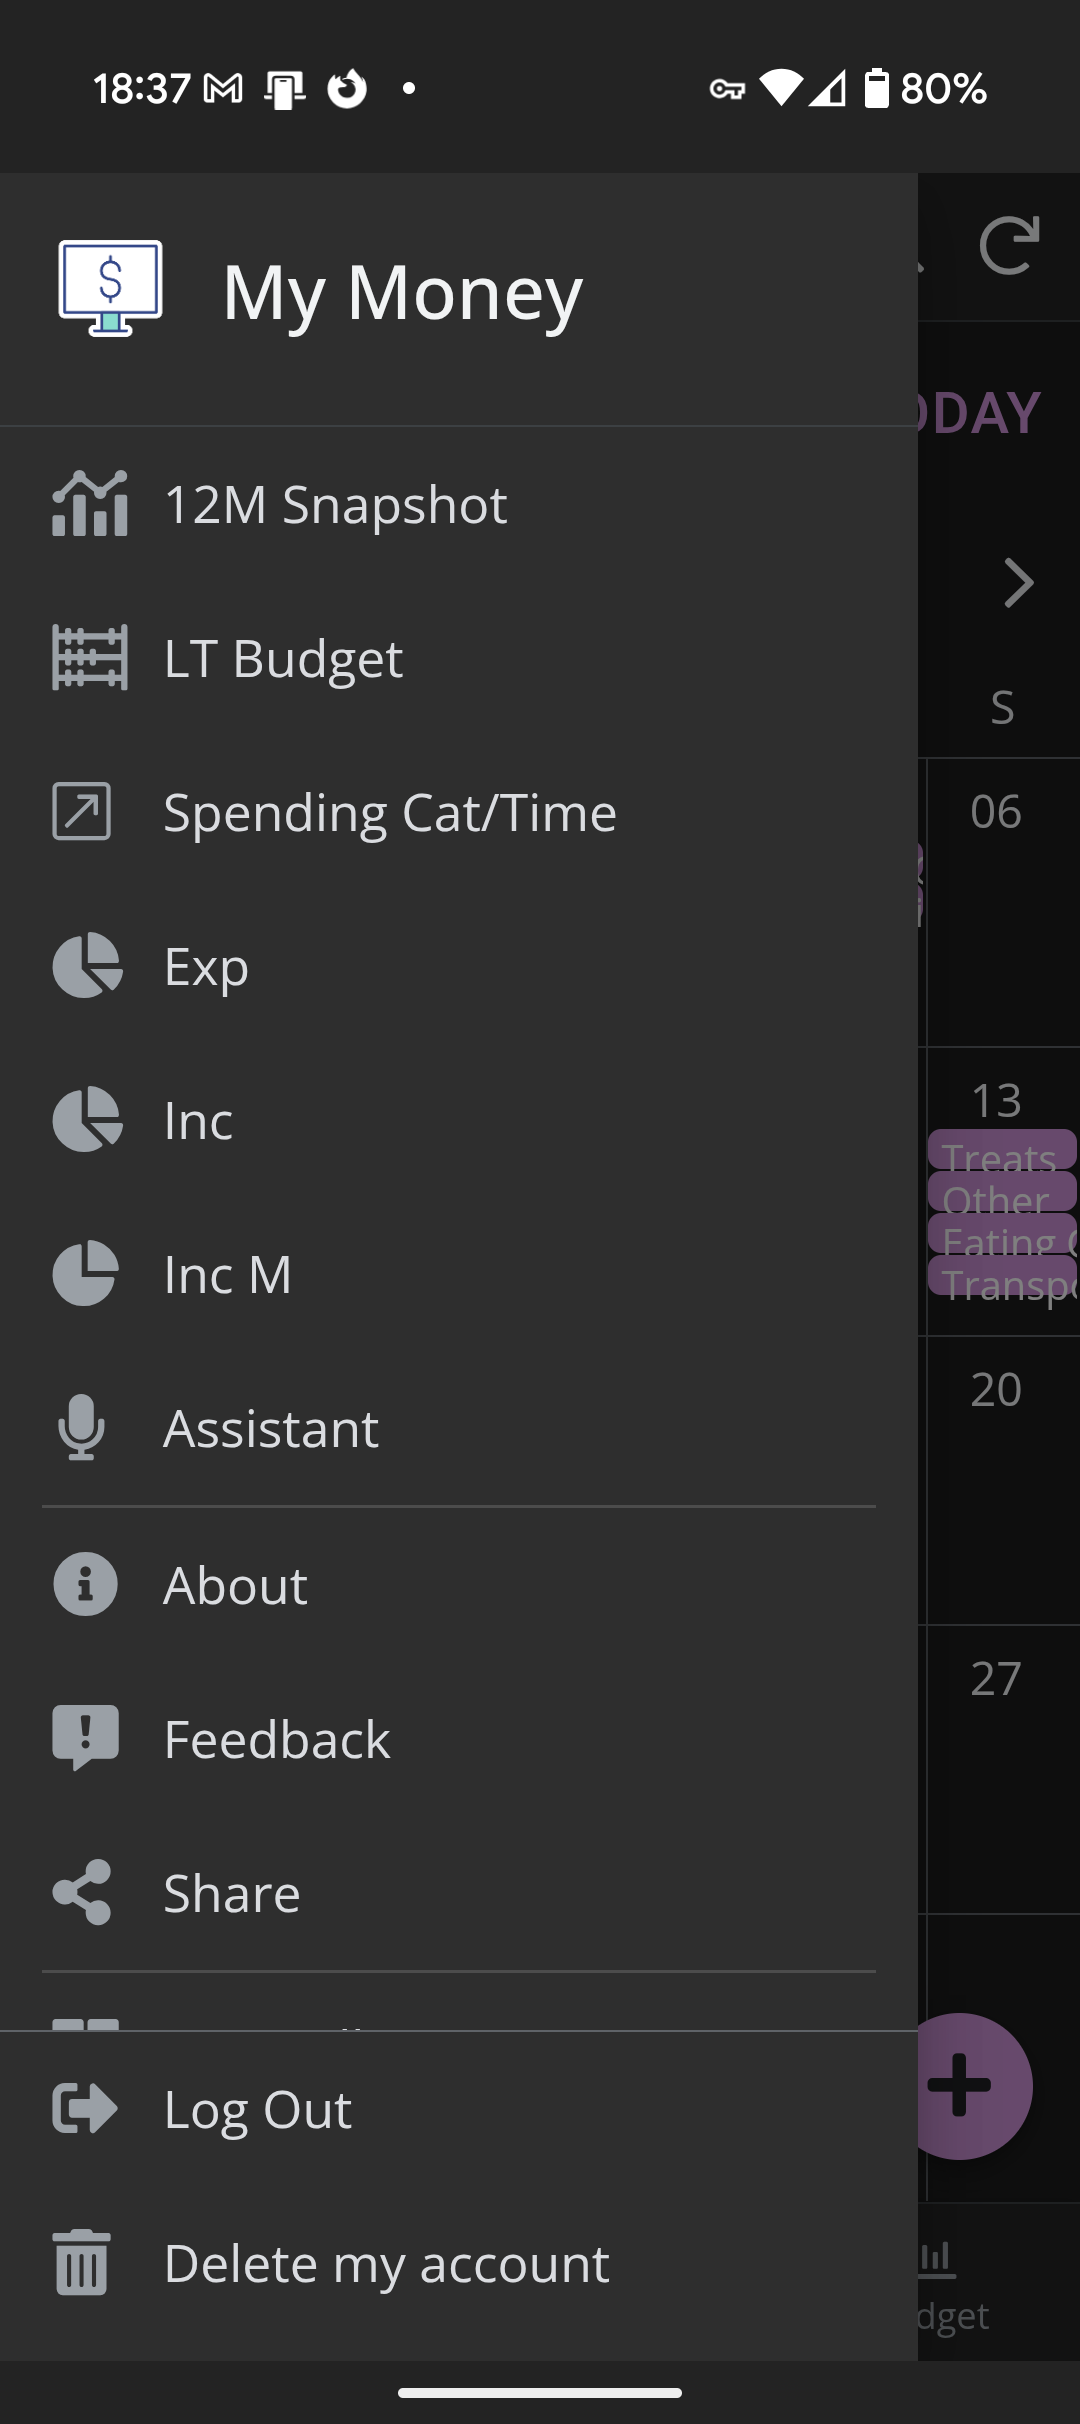
Task: Tap the Inc M pie icon
Action: [x=85, y=1274]
